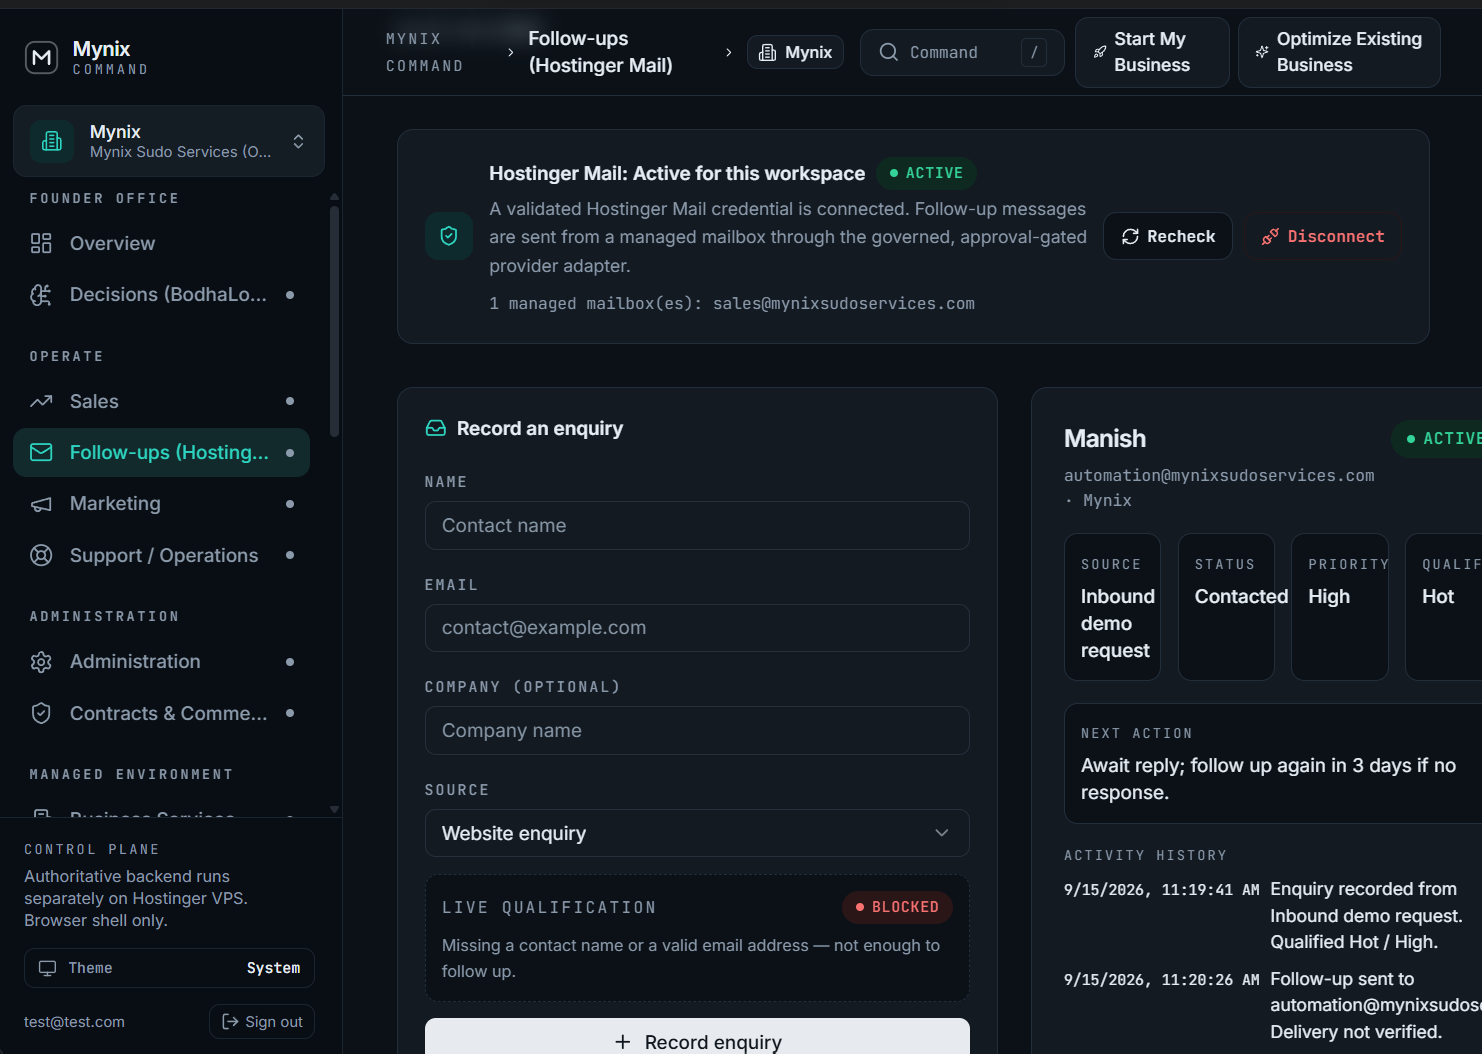Click the rocket icon on Start My Business
This screenshot has height=1054, width=1482.
pyautogui.click(x=1100, y=52)
